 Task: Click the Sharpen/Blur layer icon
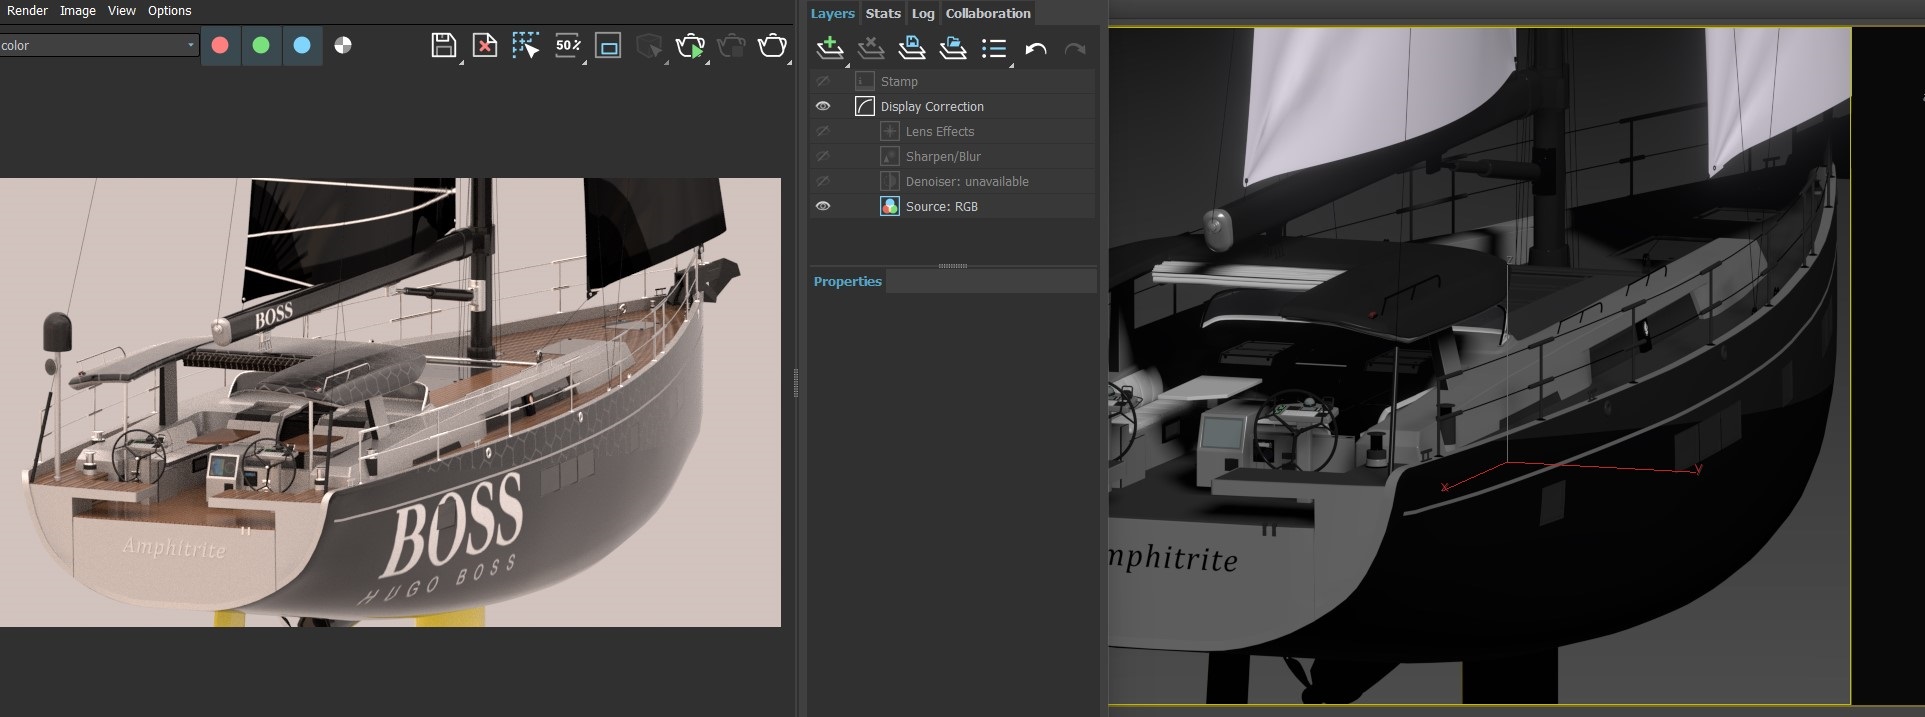click(x=890, y=156)
